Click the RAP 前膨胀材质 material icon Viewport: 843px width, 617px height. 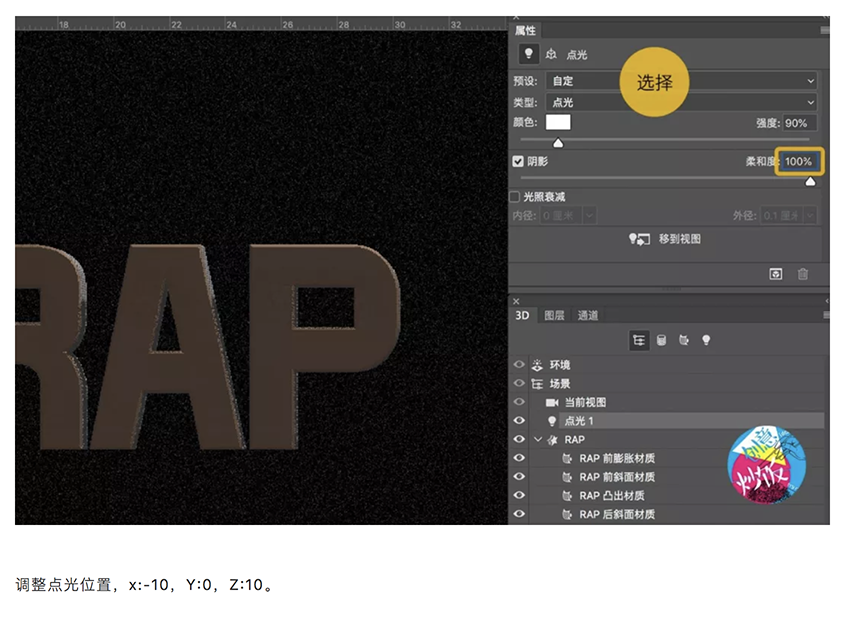coord(567,458)
